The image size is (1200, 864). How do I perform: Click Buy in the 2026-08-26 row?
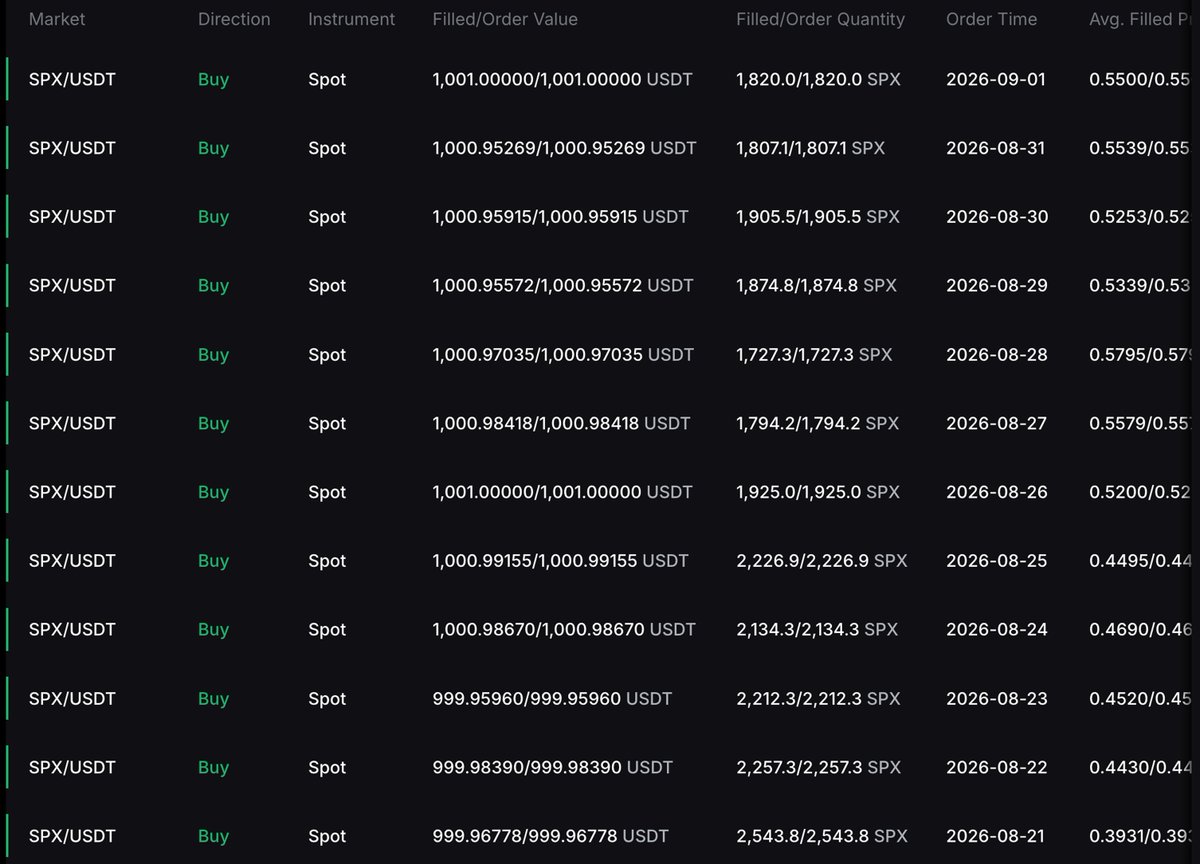click(213, 492)
